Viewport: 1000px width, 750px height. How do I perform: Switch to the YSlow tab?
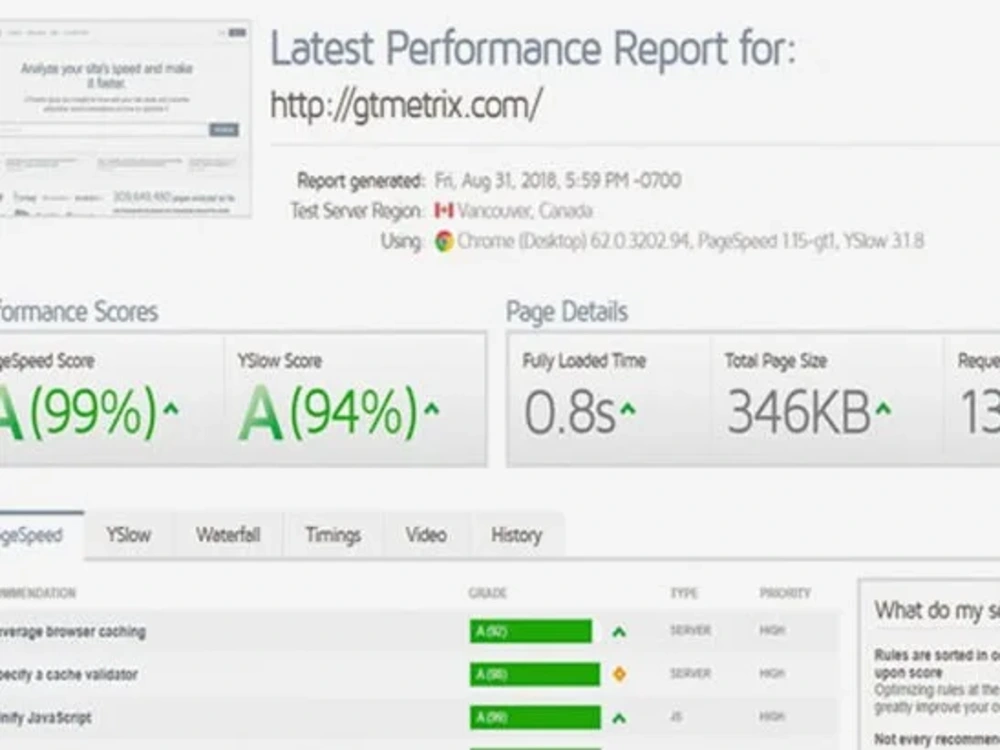tap(129, 536)
